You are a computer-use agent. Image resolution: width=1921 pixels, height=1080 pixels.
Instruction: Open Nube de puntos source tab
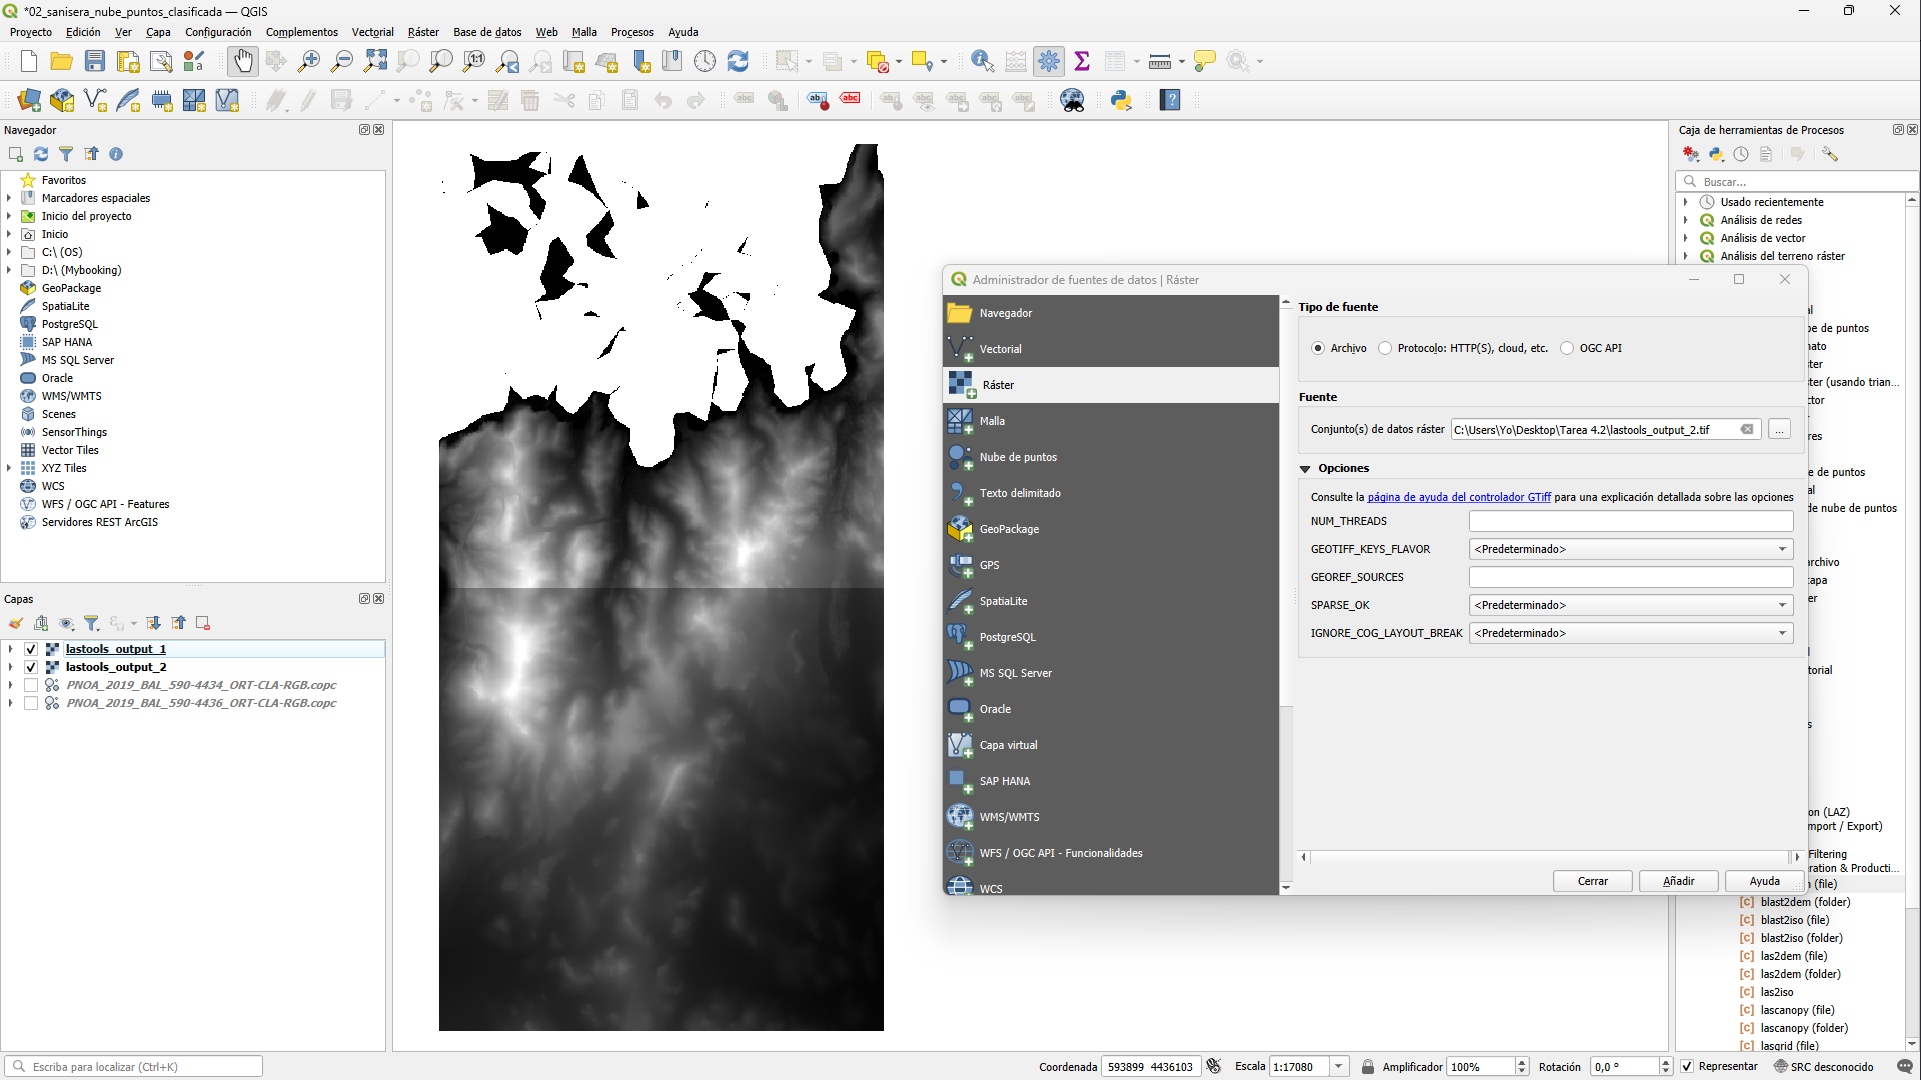(1018, 457)
